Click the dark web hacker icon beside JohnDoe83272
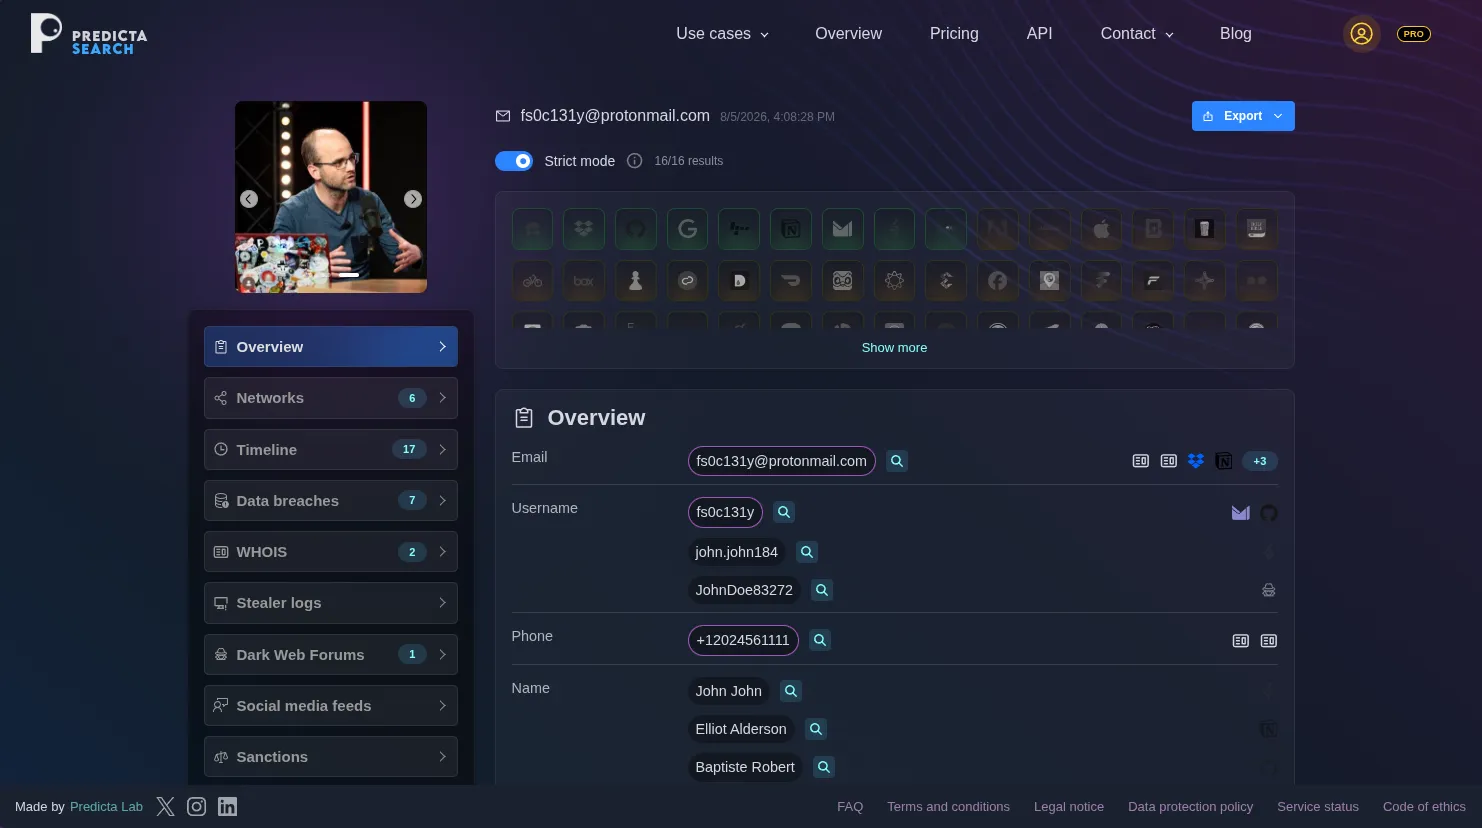The image size is (1482, 828). point(1269,590)
